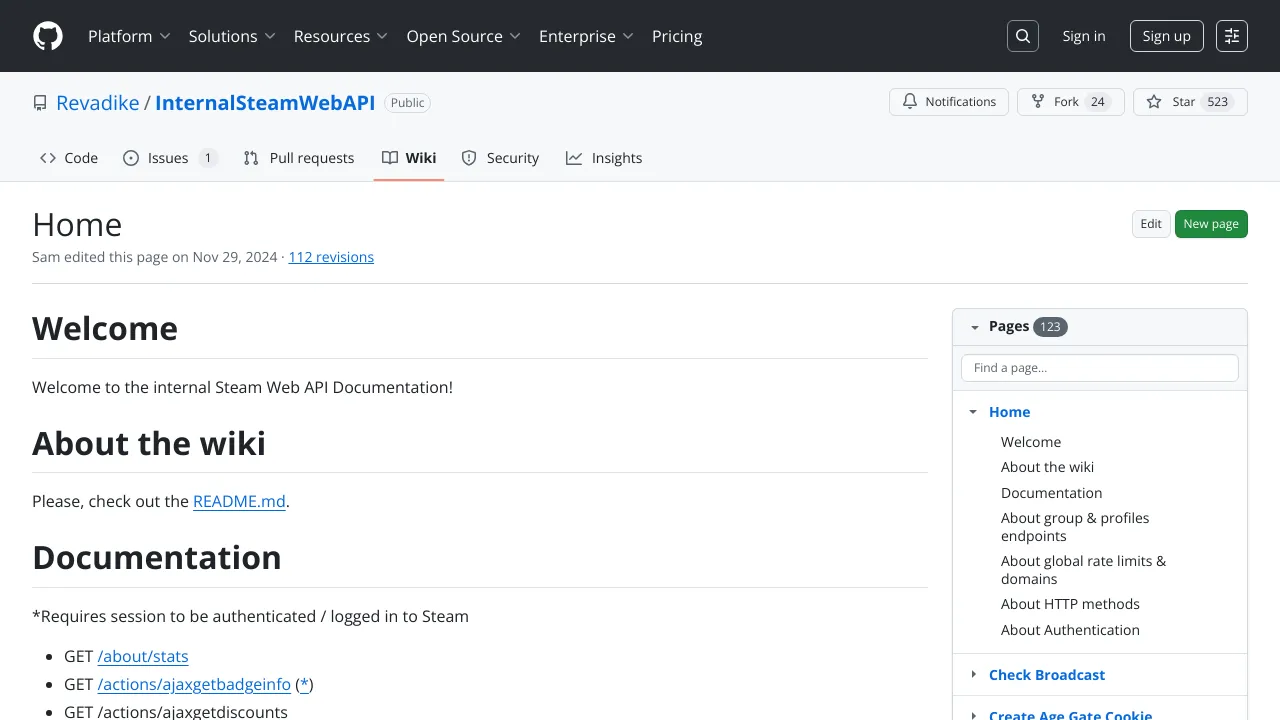Open the command palette icon button
This screenshot has width=1280, height=720.
click(1232, 36)
